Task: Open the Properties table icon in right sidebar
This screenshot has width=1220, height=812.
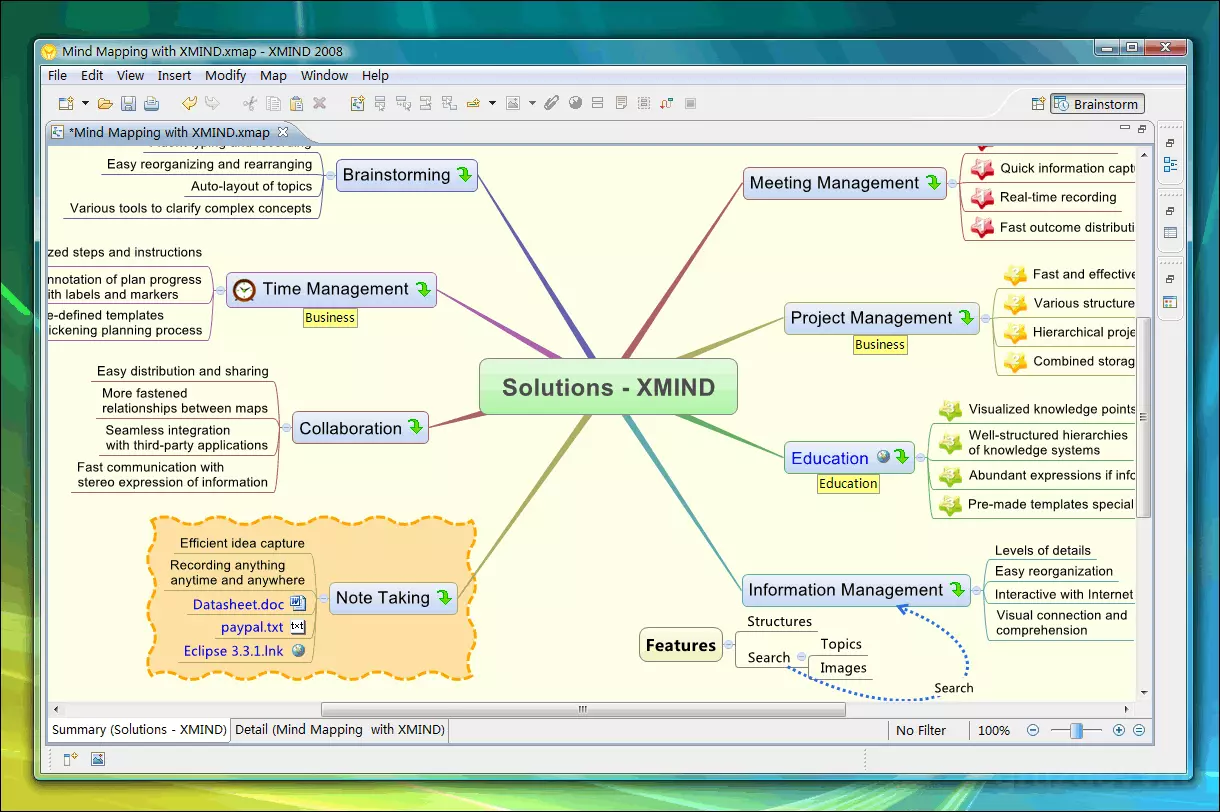Action: pyautogui.click(x=1170, y=233)
